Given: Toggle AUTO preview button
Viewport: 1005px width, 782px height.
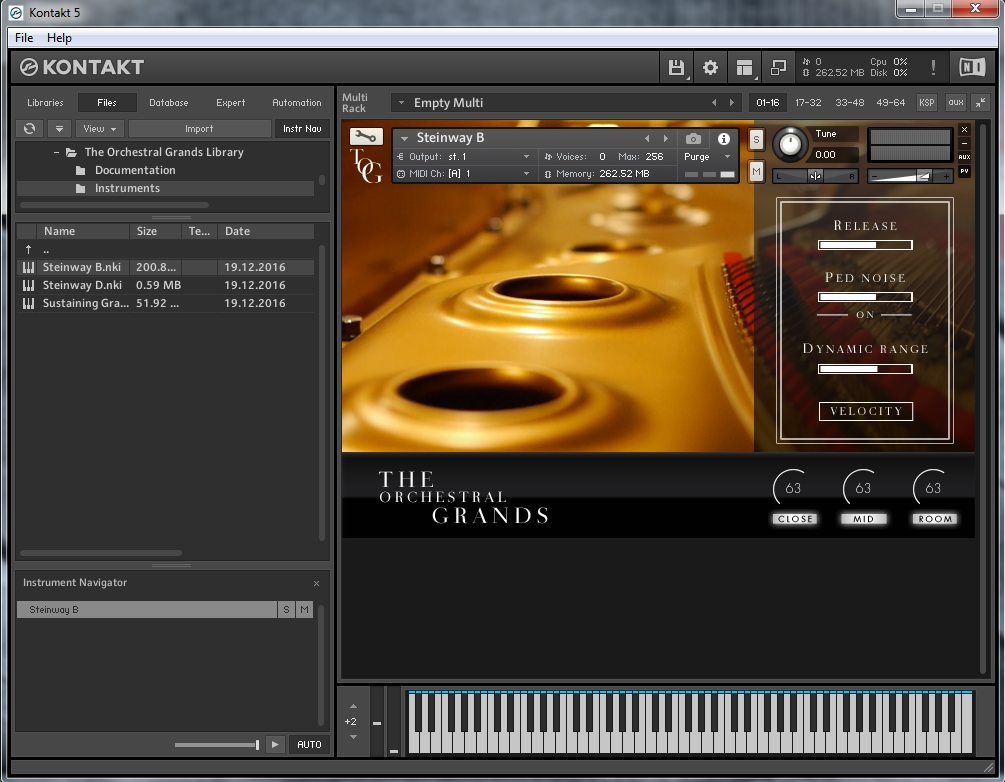Looking at the screenshot, I should tap(309, 744).
